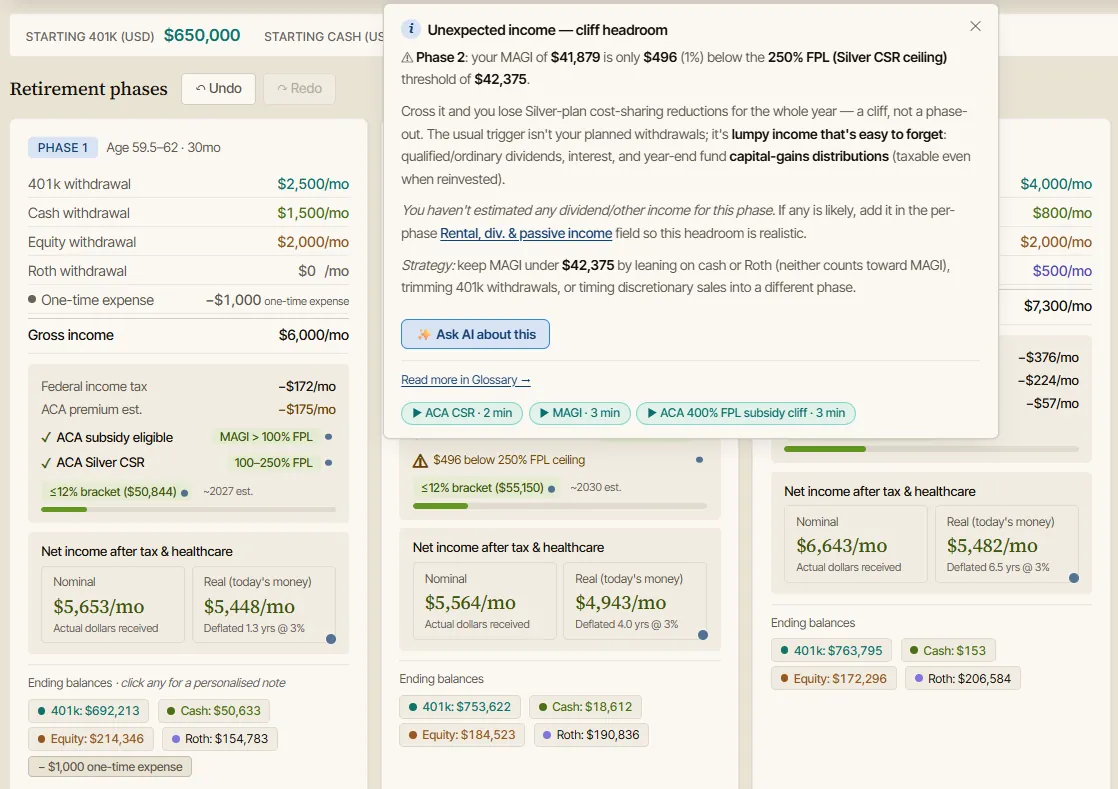Screen dimensions: 1118x789
Task: Close the cliff headroom popup
Action: (x=975, y=26)
